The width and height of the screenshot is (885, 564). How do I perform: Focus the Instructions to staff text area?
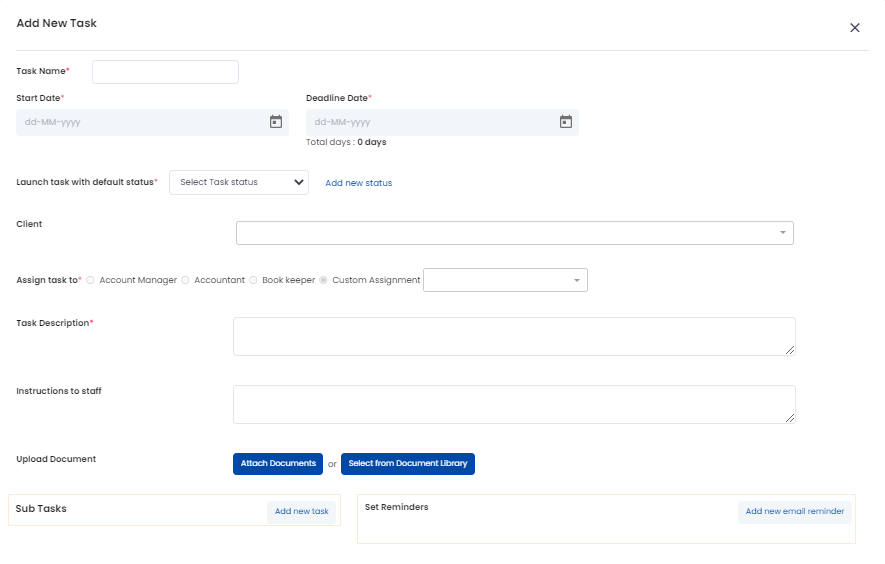pyautogui.click(x=514, y=404)
